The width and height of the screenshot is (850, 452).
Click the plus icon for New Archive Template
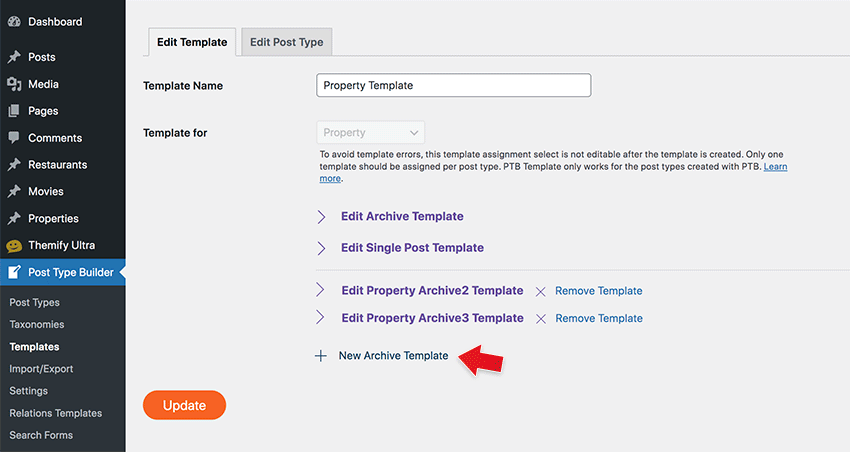coord(321,356)
